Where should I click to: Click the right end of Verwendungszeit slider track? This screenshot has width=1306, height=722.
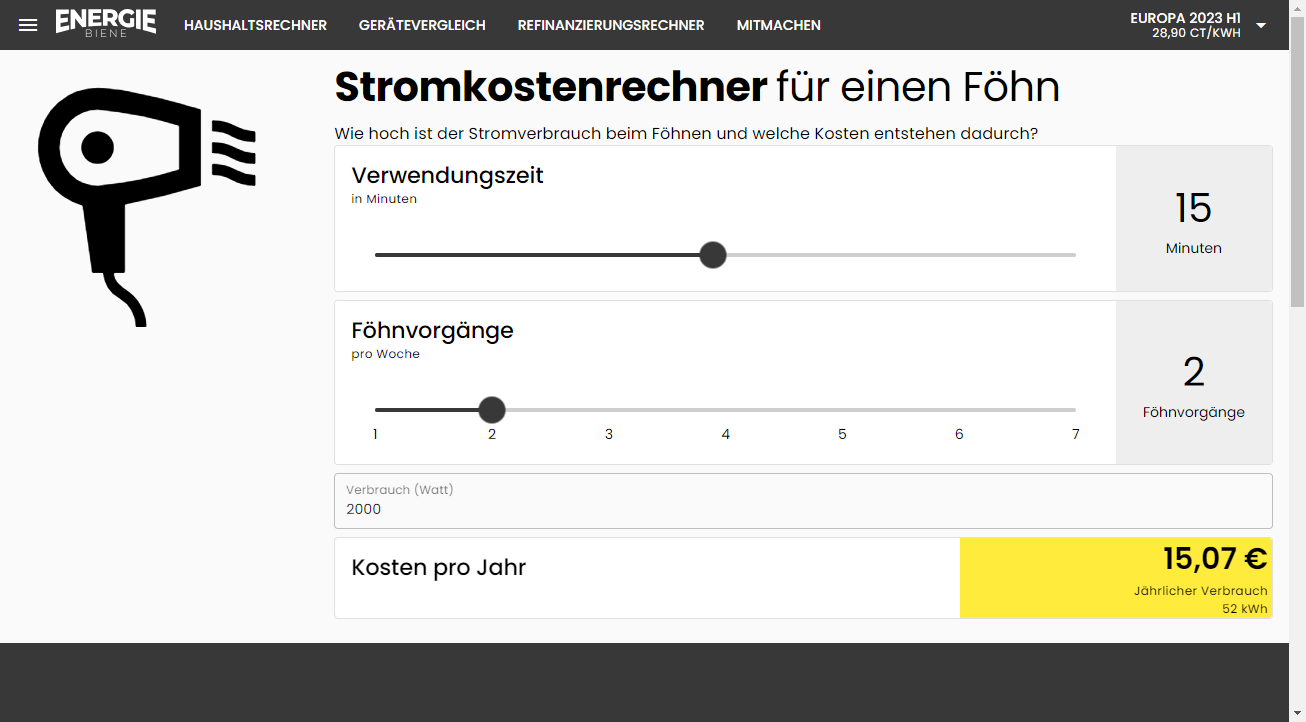coord(1073,255)
